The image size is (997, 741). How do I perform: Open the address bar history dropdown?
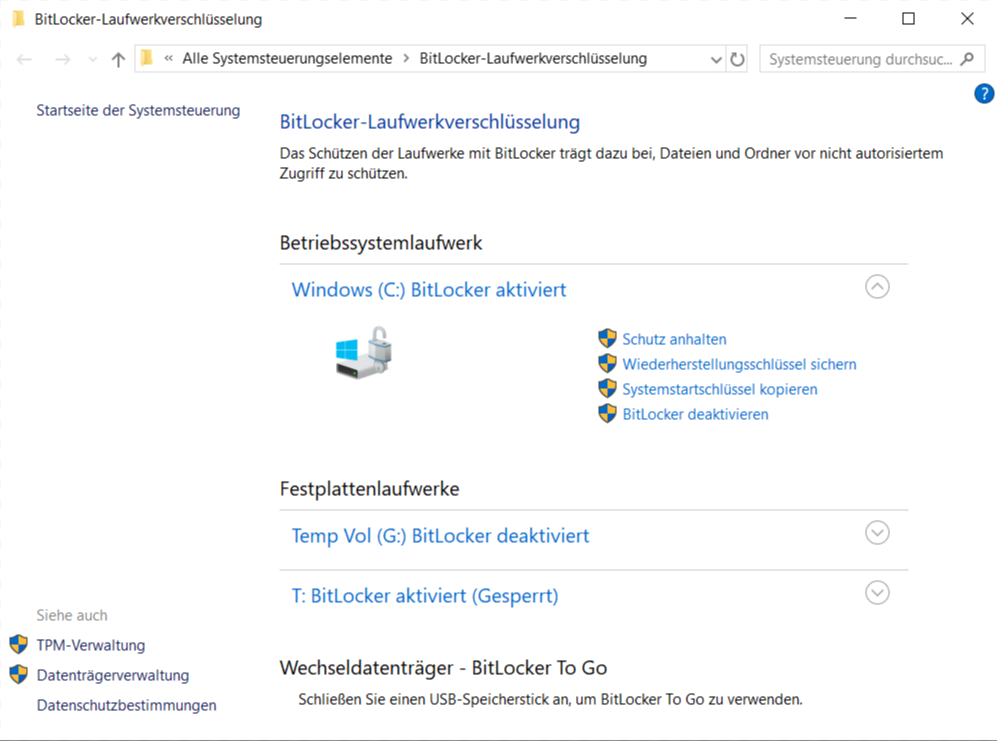pos(716,60)
